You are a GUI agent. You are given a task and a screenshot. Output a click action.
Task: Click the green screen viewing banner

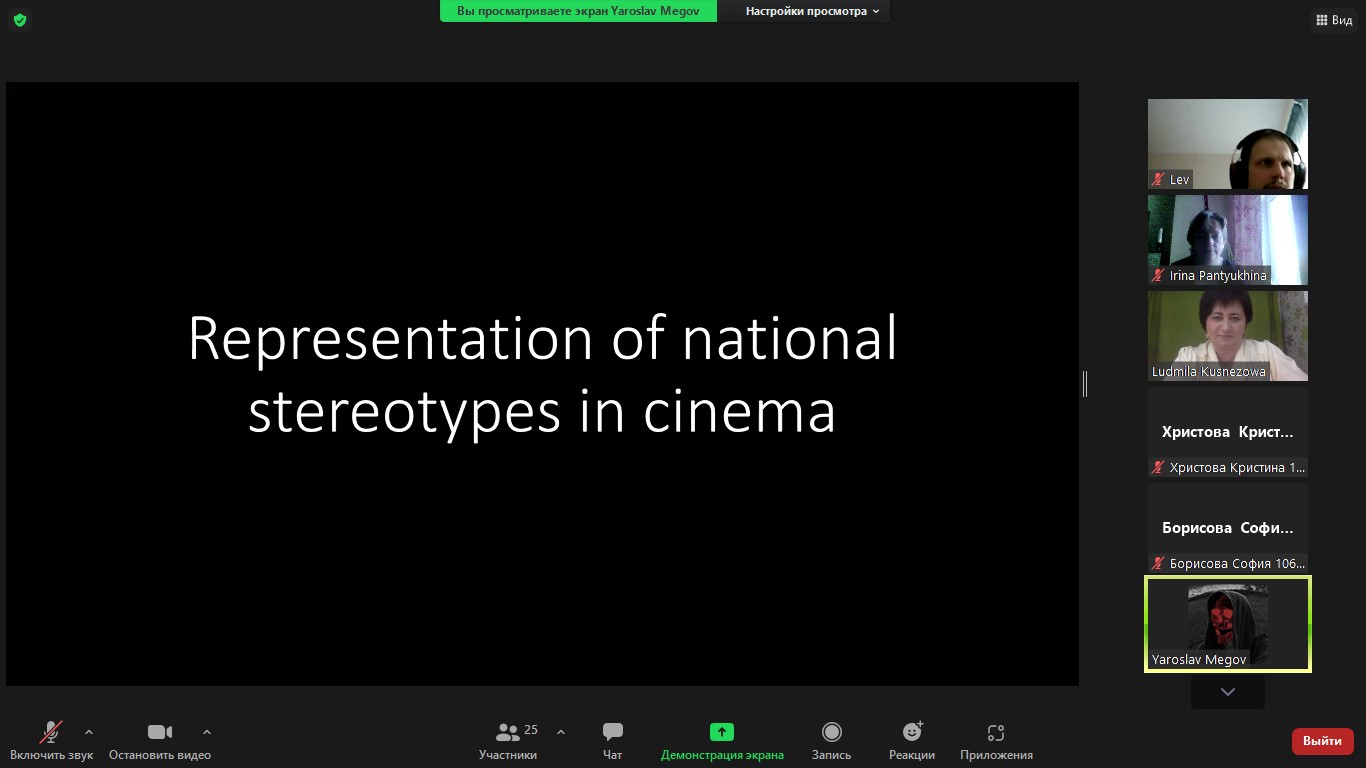(x=578, y=11)
